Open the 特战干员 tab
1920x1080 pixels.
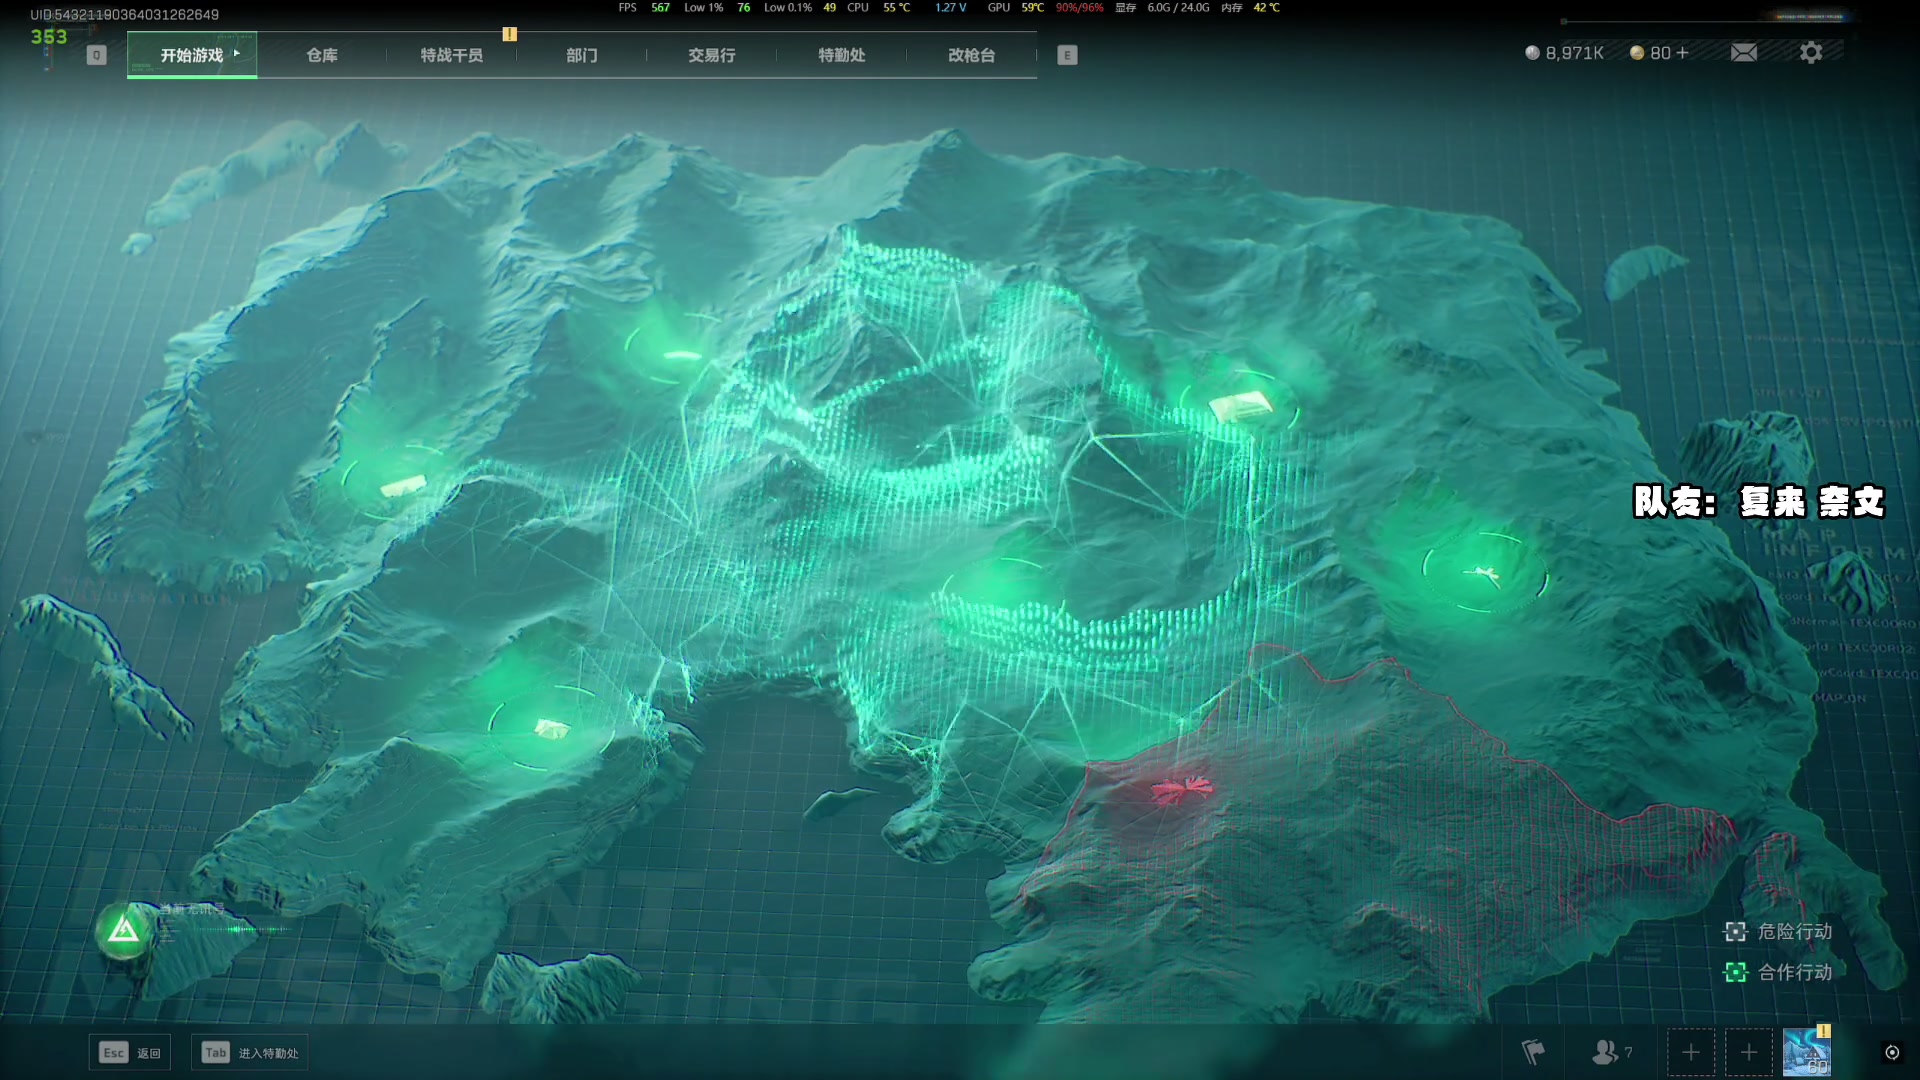pyautogui.click(x=452, y=55)
